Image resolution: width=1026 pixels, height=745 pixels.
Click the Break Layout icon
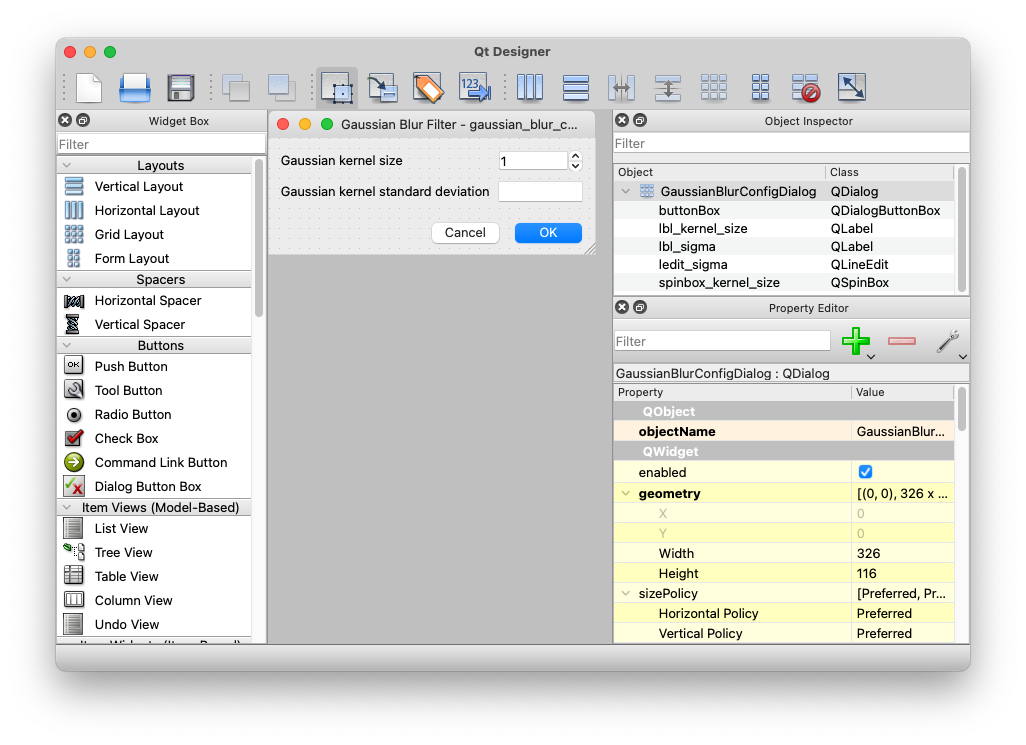pos(806,88)
